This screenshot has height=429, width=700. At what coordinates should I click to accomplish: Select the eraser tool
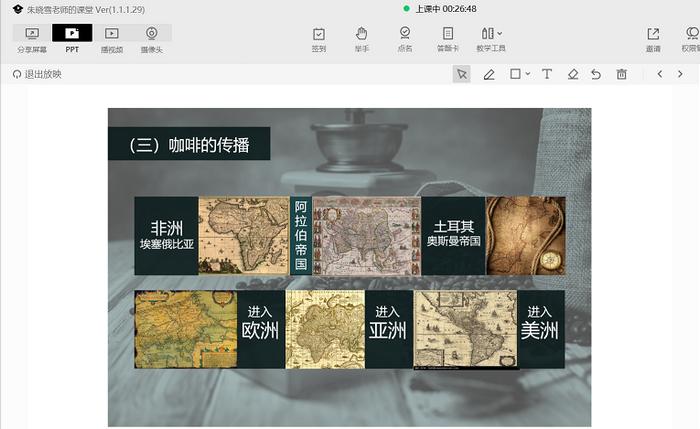point(573,74)
